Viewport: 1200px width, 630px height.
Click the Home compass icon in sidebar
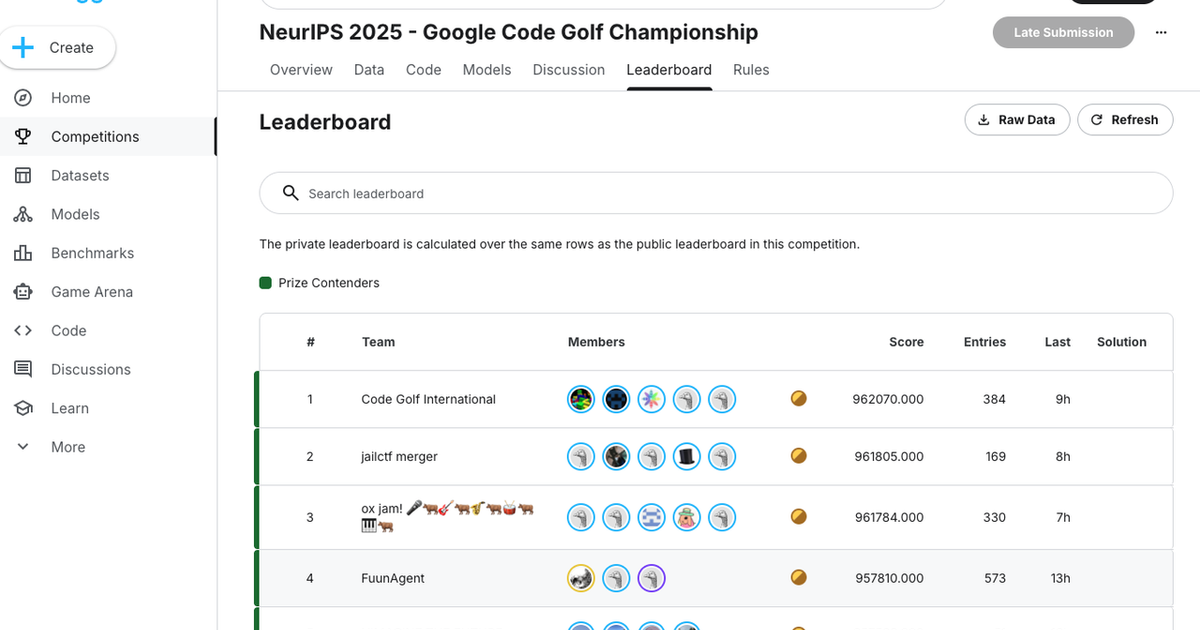pos(23,98)
